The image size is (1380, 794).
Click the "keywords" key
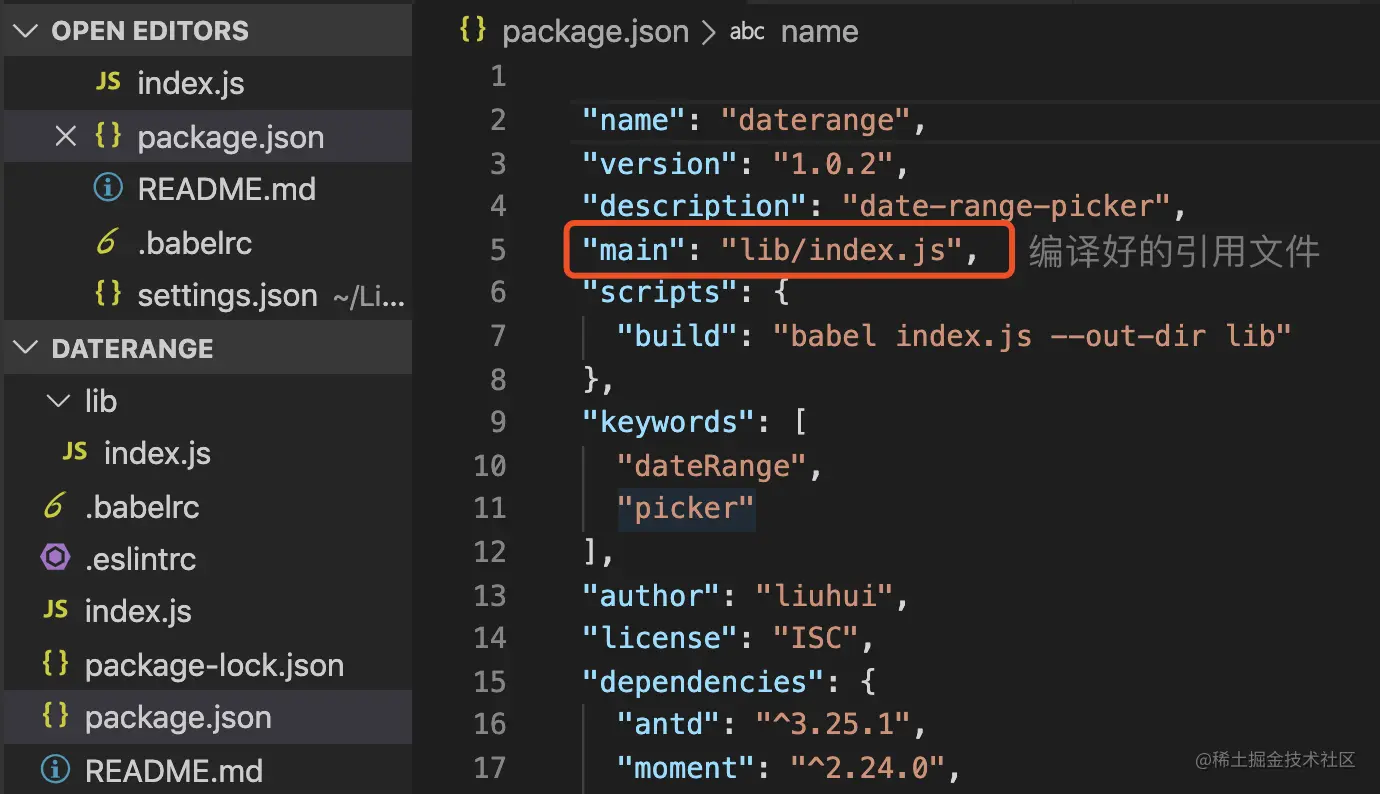pos(668,422)
